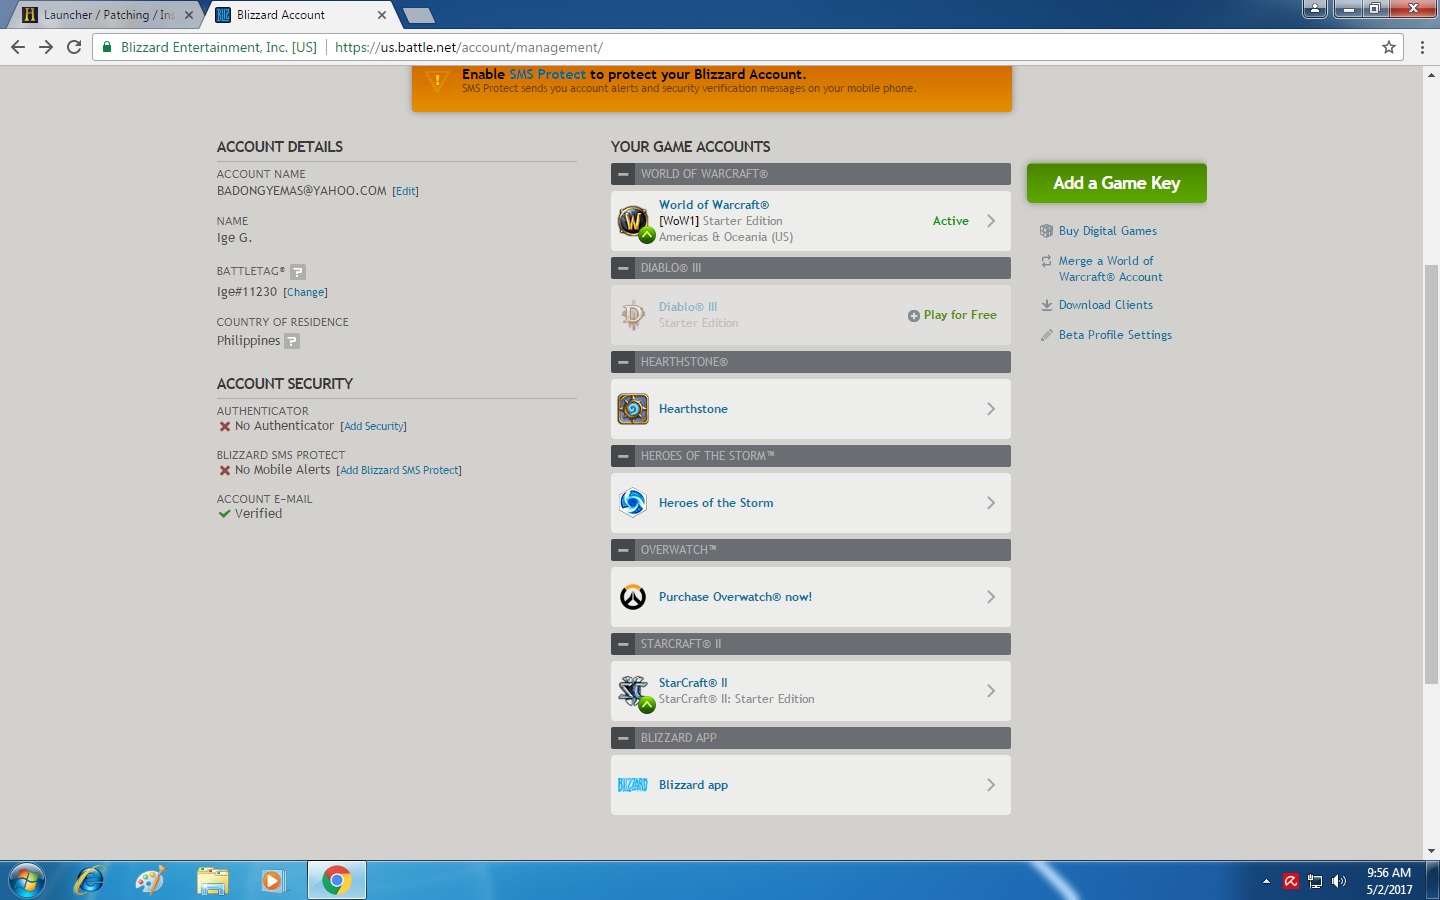Image resolution: width=1440 pixels, height=900 pixels.
Task: Click the browser address bar URL
Action: pos(469,47)
